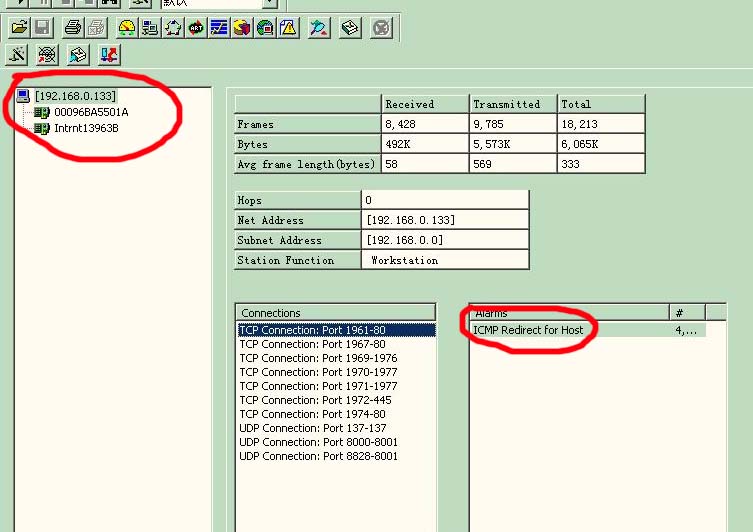
Task: Click the Connections column header
Action: [x=335, y=312]
